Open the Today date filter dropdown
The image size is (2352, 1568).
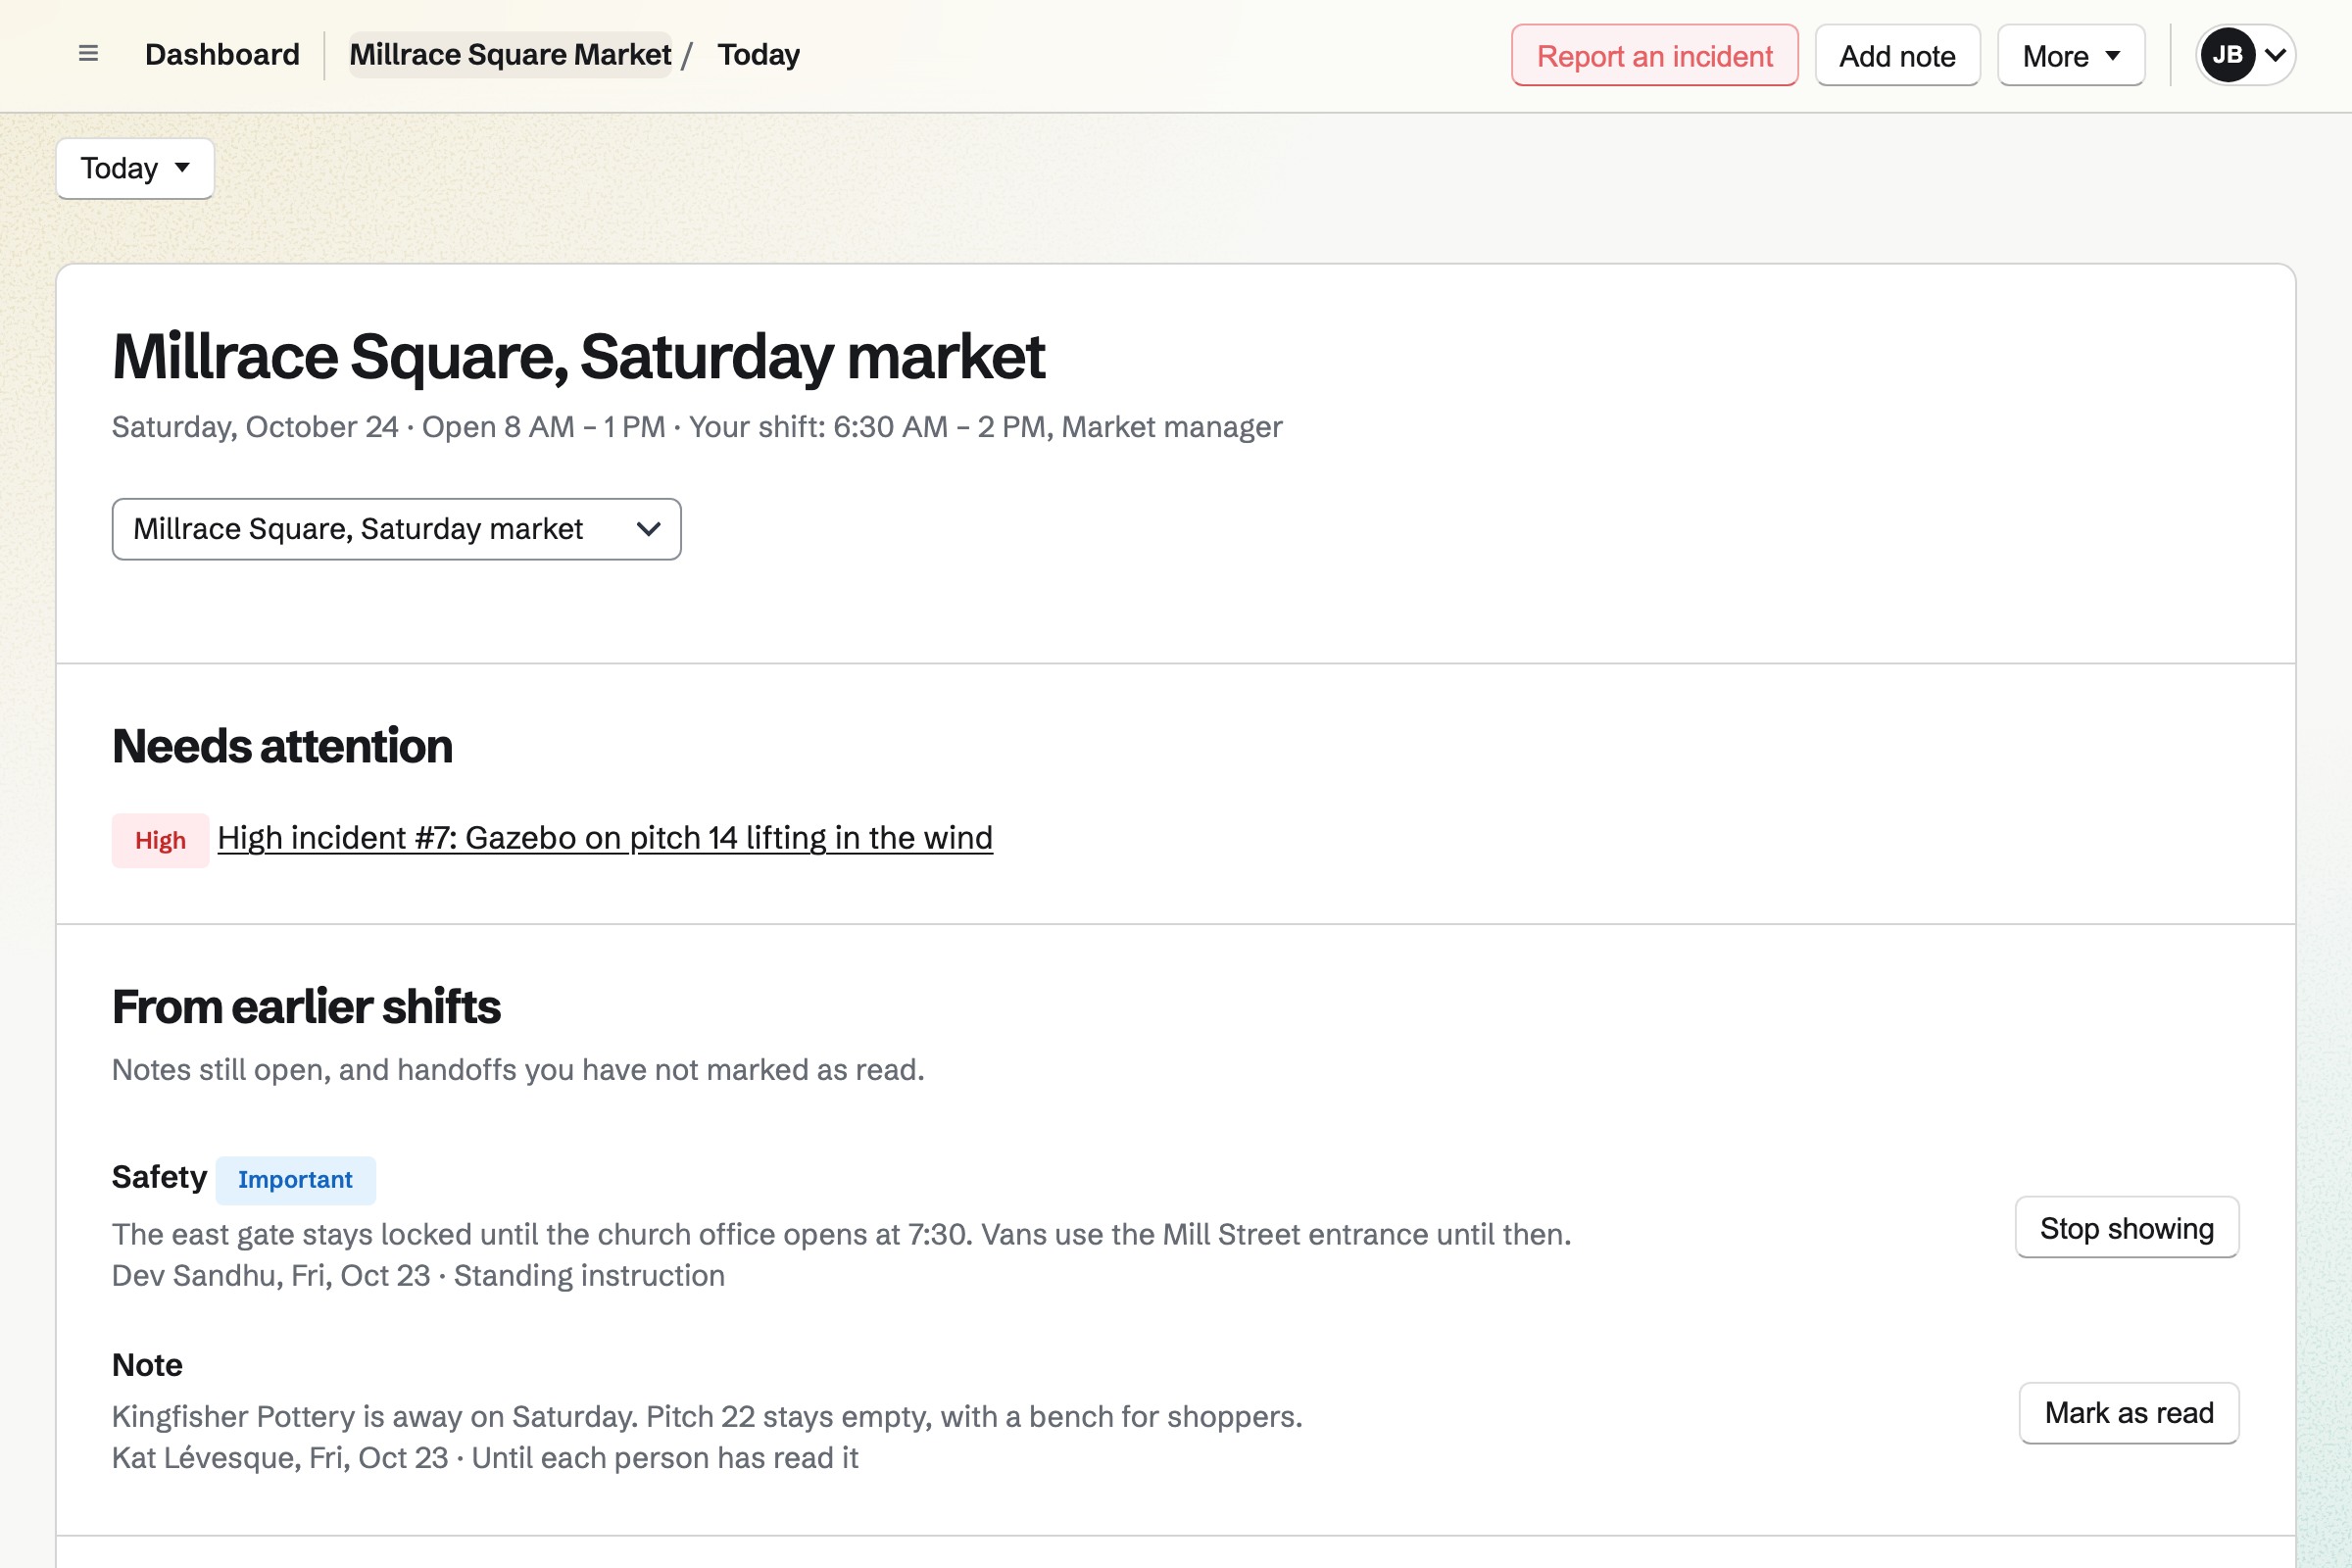(135, 168)
